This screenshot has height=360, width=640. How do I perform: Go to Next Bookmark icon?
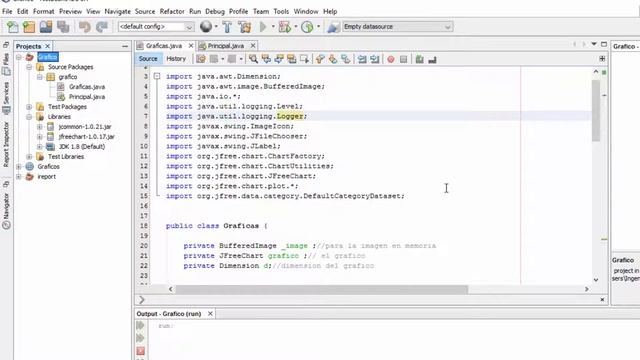click(333, 59)
